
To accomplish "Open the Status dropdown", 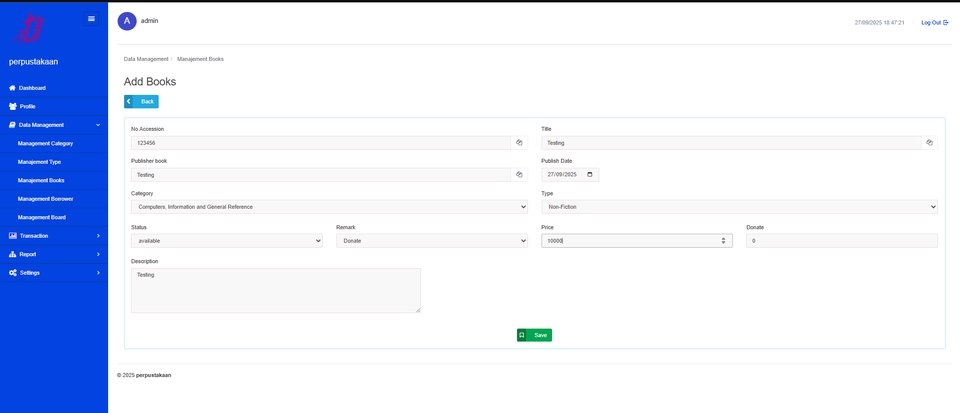I will tap(226, 241).
